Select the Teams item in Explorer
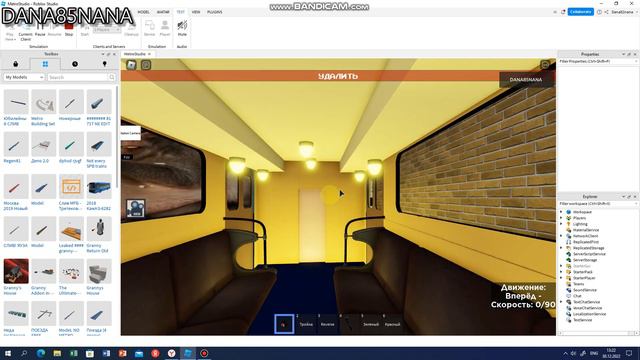 click(x=578, y=284)
